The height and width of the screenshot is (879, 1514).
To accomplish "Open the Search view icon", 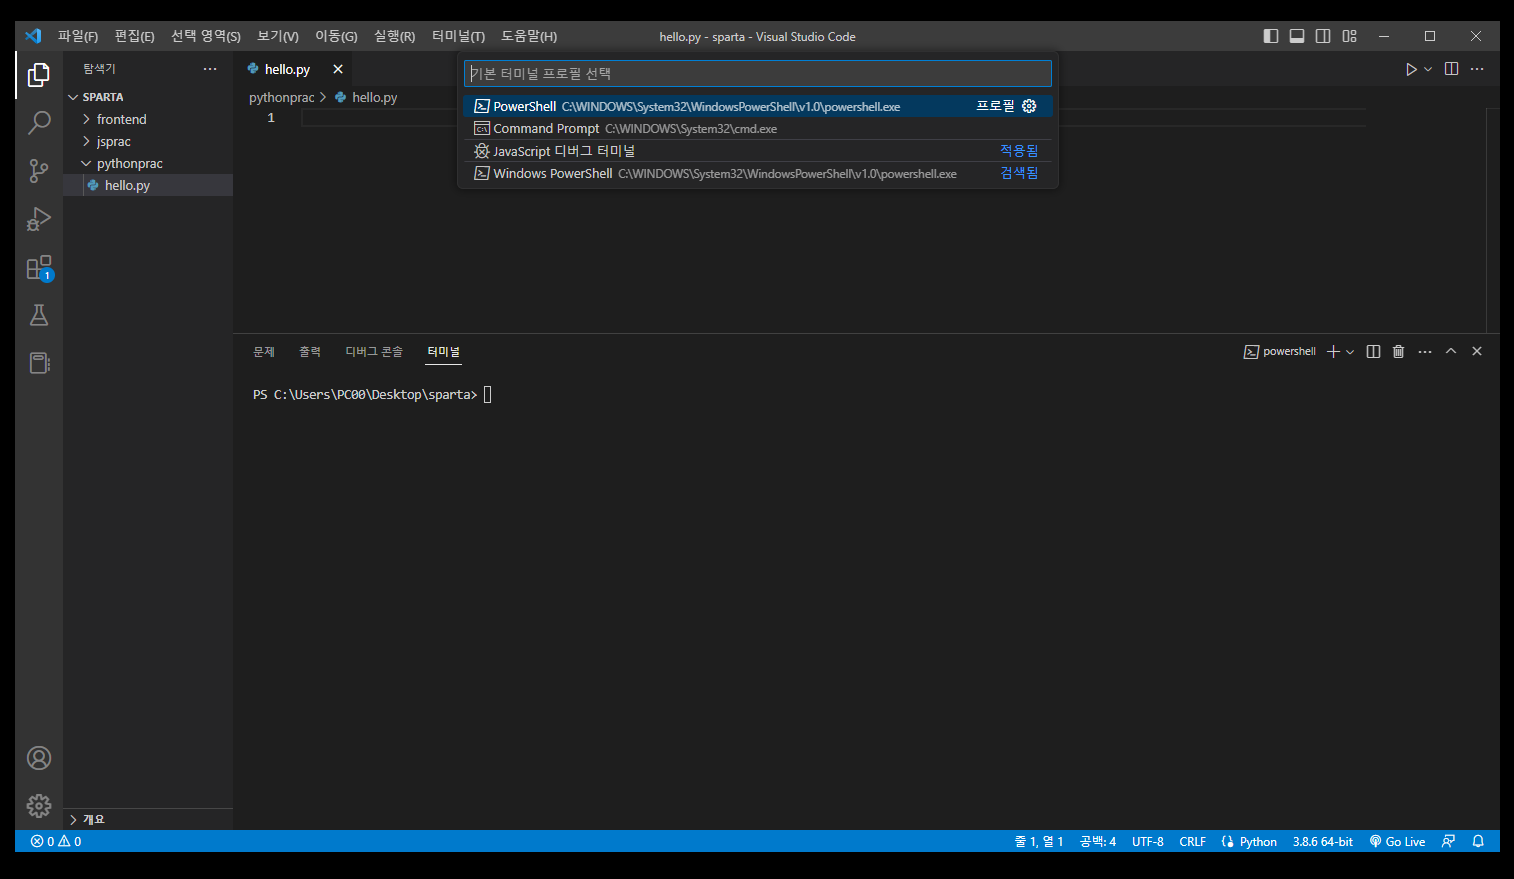I will 39,123.
